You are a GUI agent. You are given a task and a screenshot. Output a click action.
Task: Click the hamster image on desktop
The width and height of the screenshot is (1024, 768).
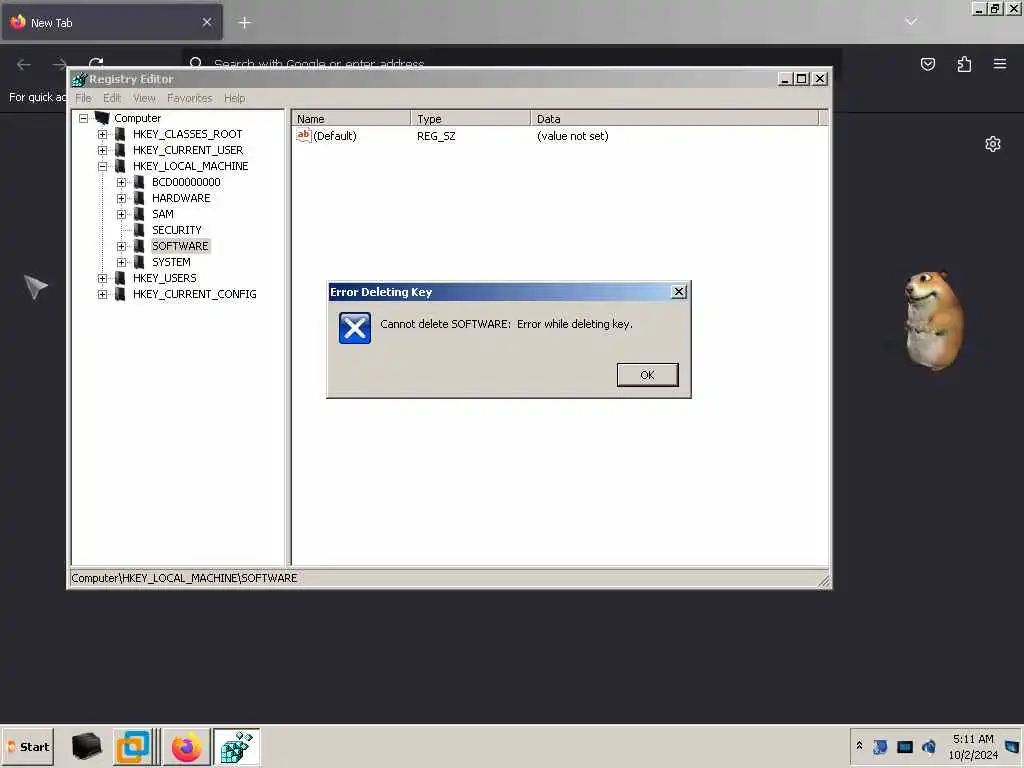933,320
